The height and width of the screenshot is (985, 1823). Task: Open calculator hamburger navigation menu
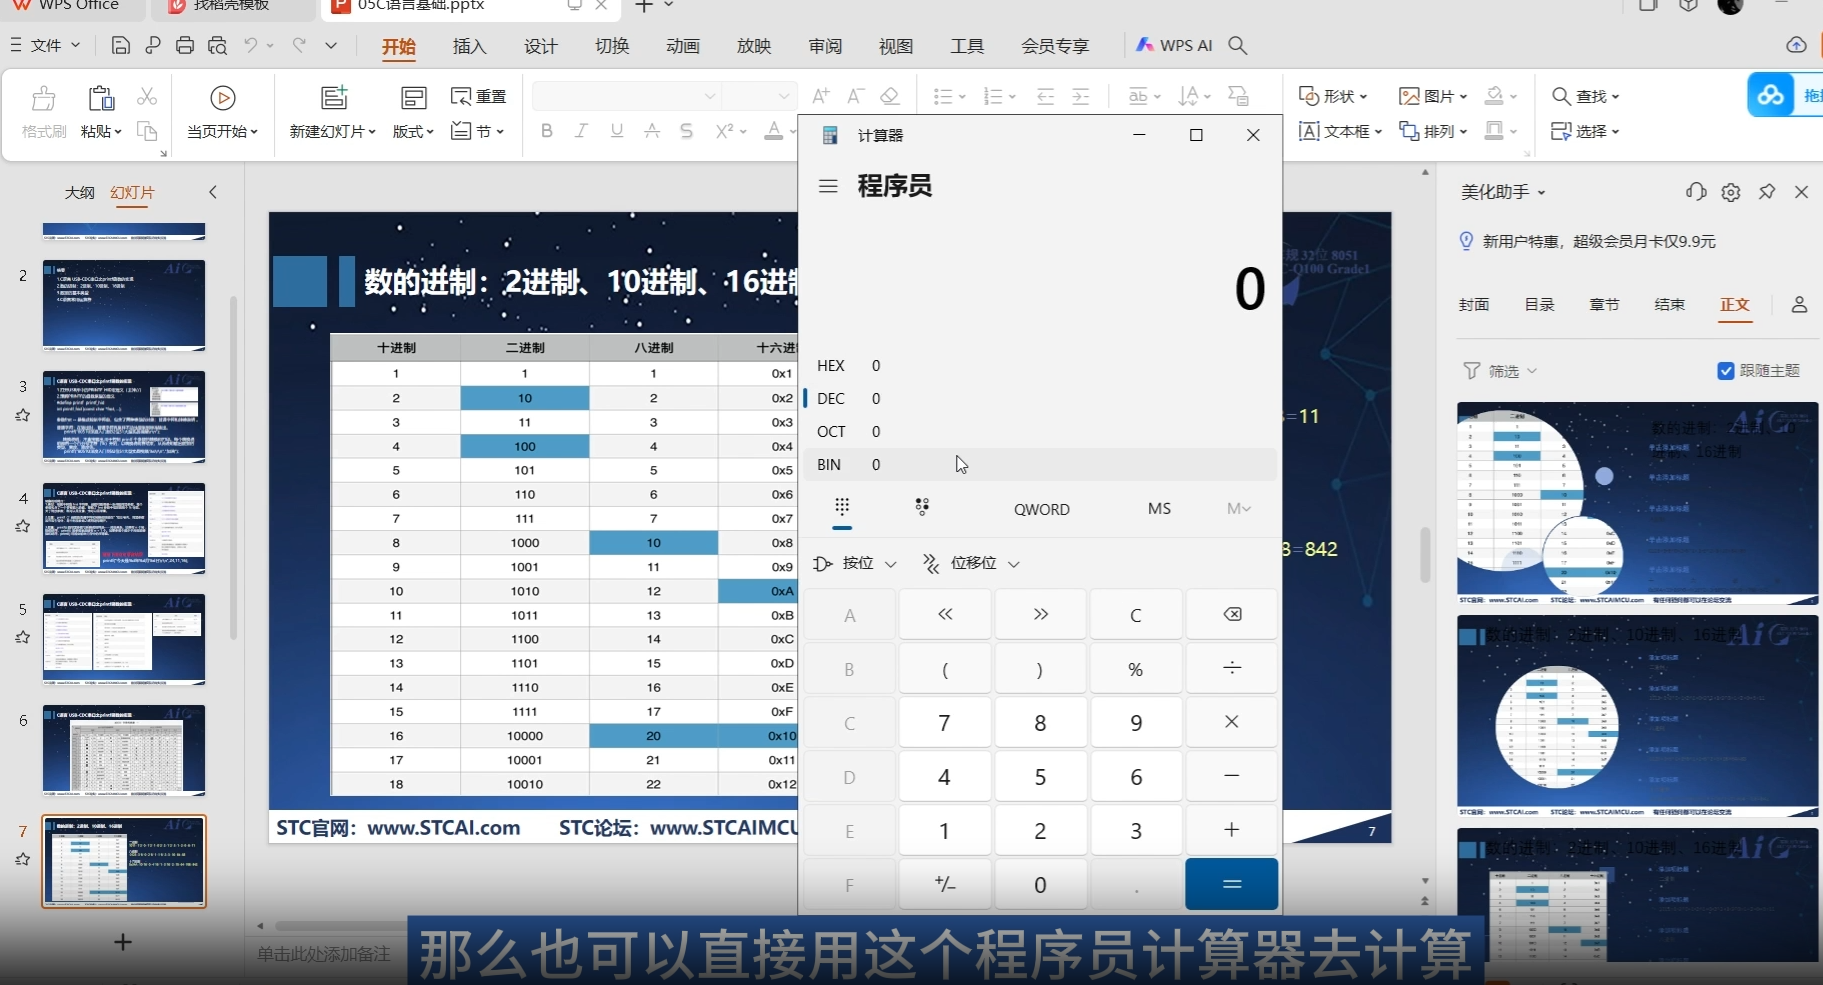(x=828, y=186)
